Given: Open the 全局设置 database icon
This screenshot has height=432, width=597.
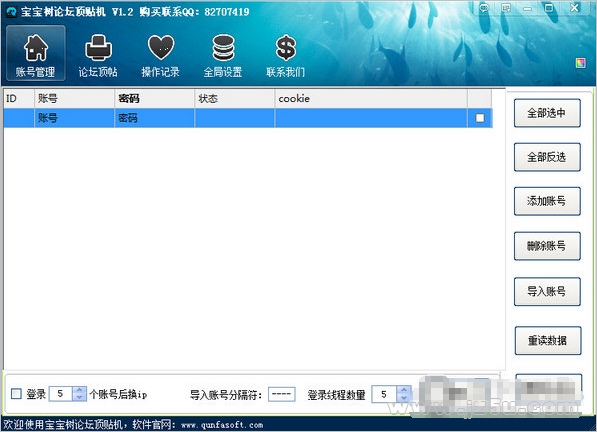Looking at the screenshot, I should [223, 48].
